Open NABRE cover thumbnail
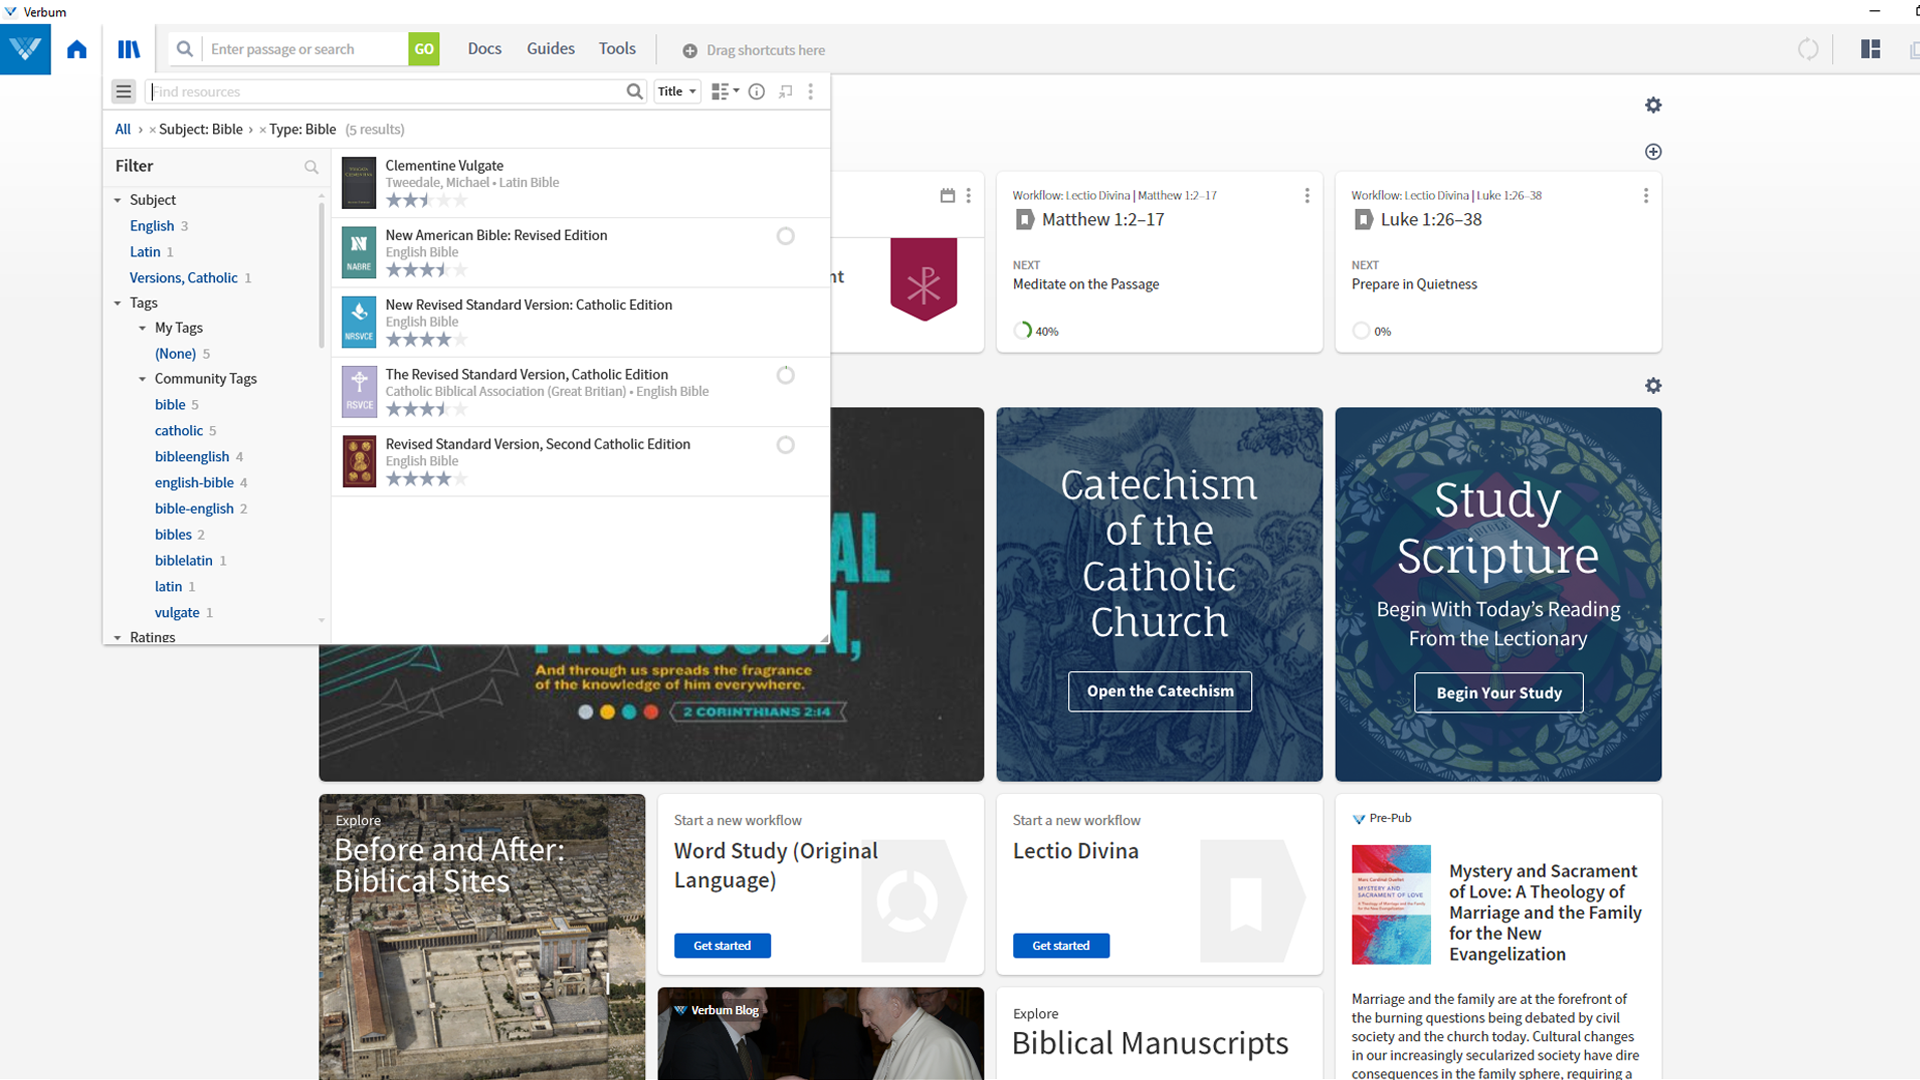This screenshot has height=1080, width=1920. click(x=359, y=252)
